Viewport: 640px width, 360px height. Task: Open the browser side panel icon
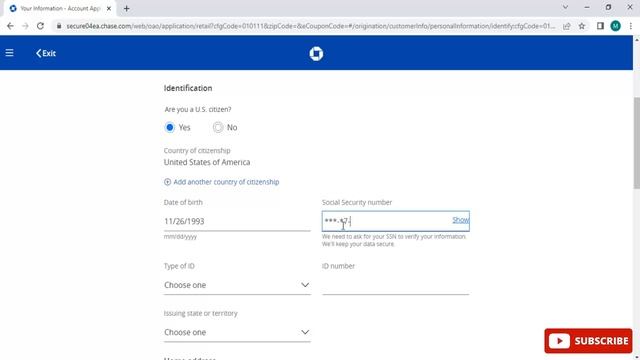[600, 26]
